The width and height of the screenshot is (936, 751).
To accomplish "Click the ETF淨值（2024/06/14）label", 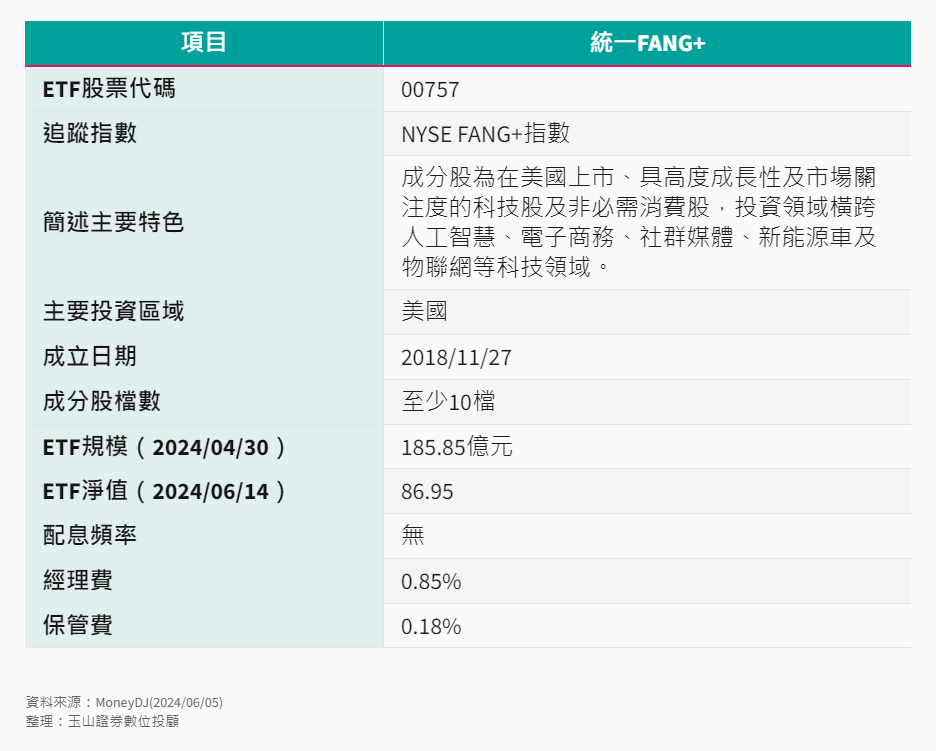I will (165, 491).
